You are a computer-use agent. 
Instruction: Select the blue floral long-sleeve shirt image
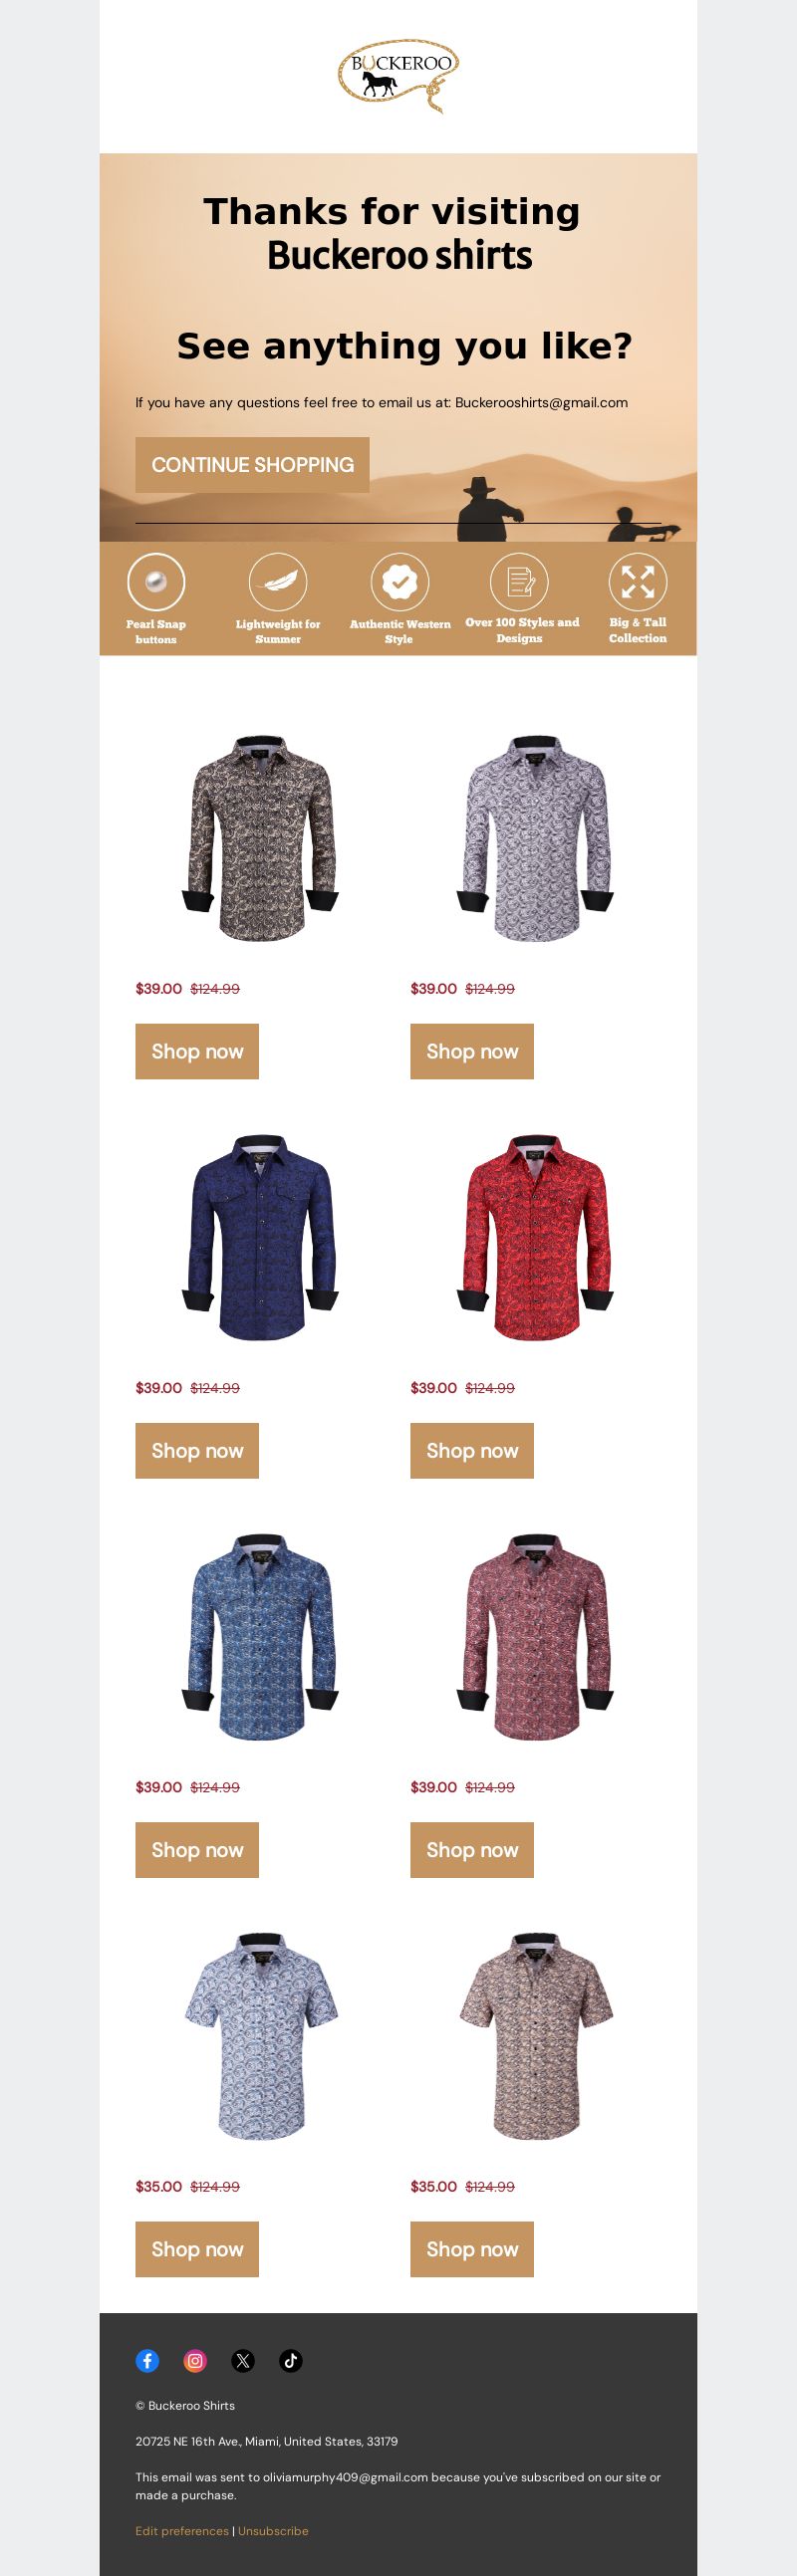(260, 1637)
